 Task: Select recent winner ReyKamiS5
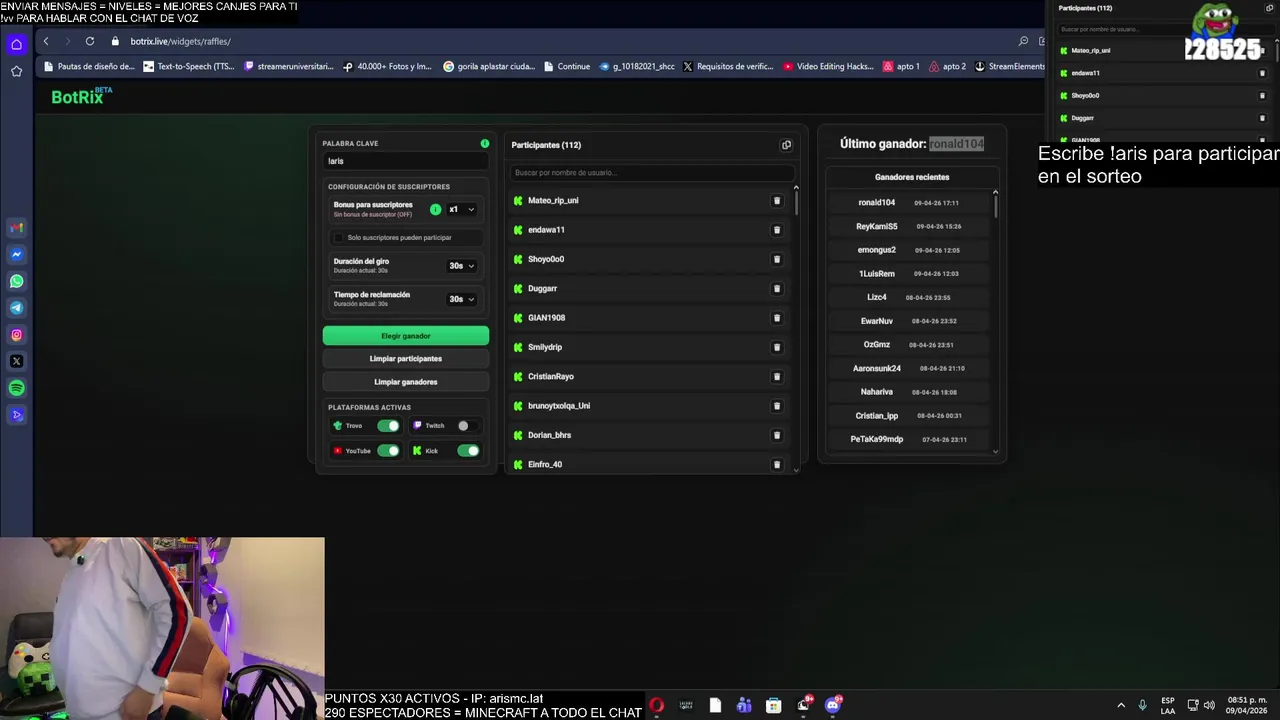(877, 226)
